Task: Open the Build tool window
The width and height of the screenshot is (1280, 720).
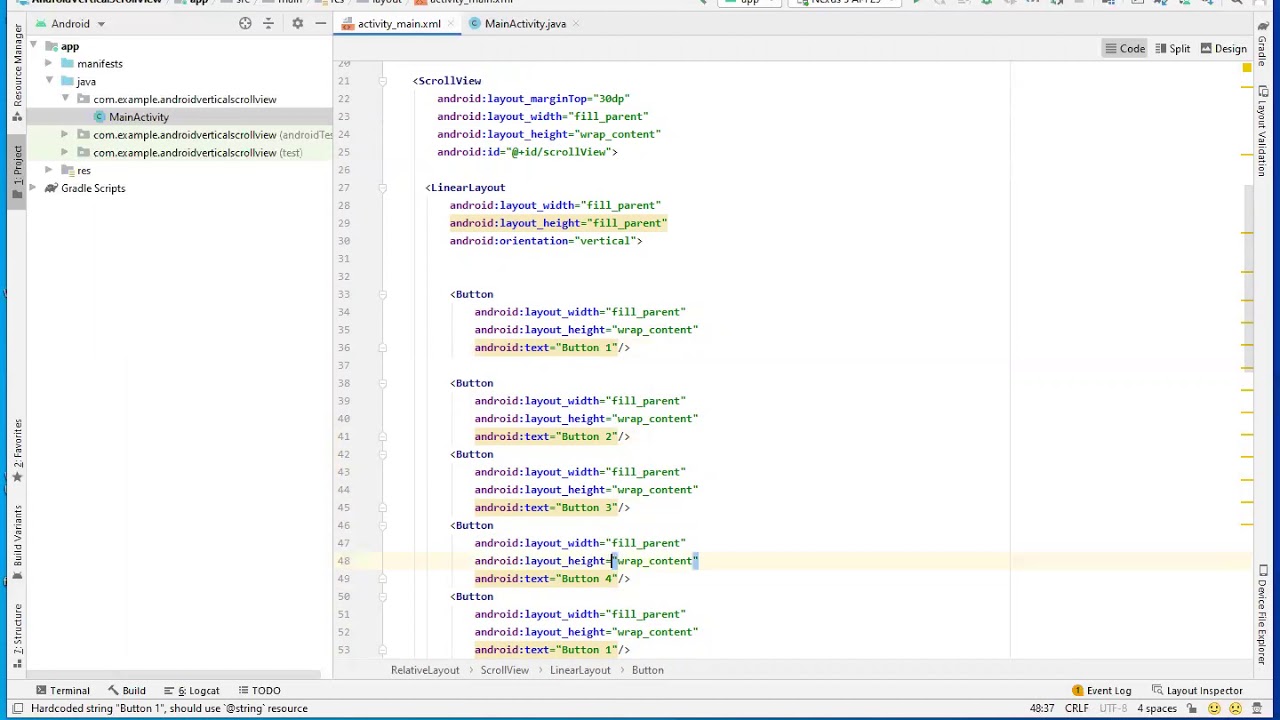Action: [x=126, y=691]
